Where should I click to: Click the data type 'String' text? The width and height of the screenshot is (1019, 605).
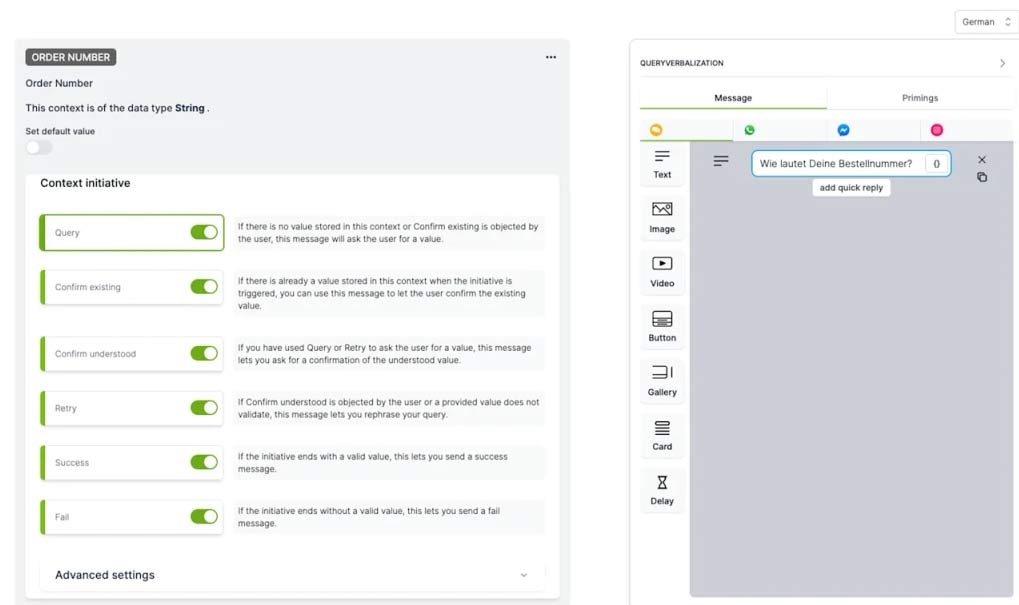190,108
